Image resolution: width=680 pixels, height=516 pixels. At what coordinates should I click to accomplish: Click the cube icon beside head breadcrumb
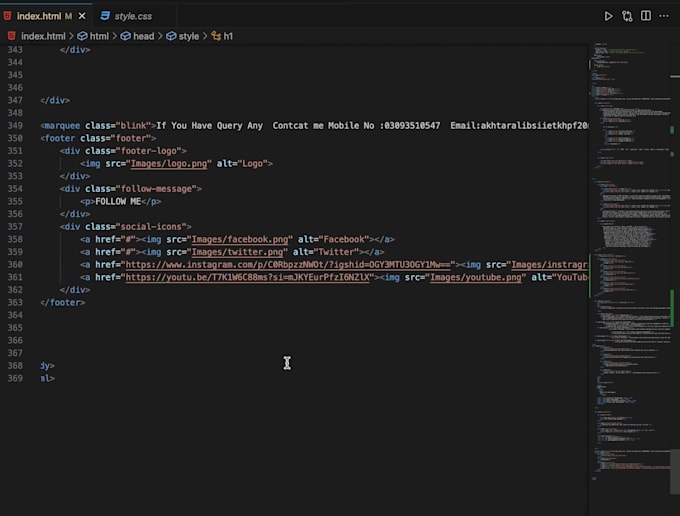[125, 36]
